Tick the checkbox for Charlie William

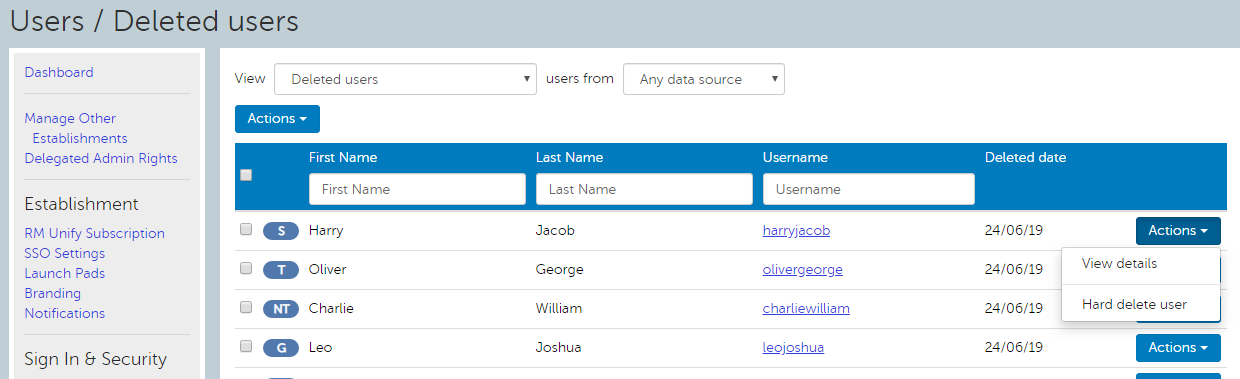(x=246, y=307)
